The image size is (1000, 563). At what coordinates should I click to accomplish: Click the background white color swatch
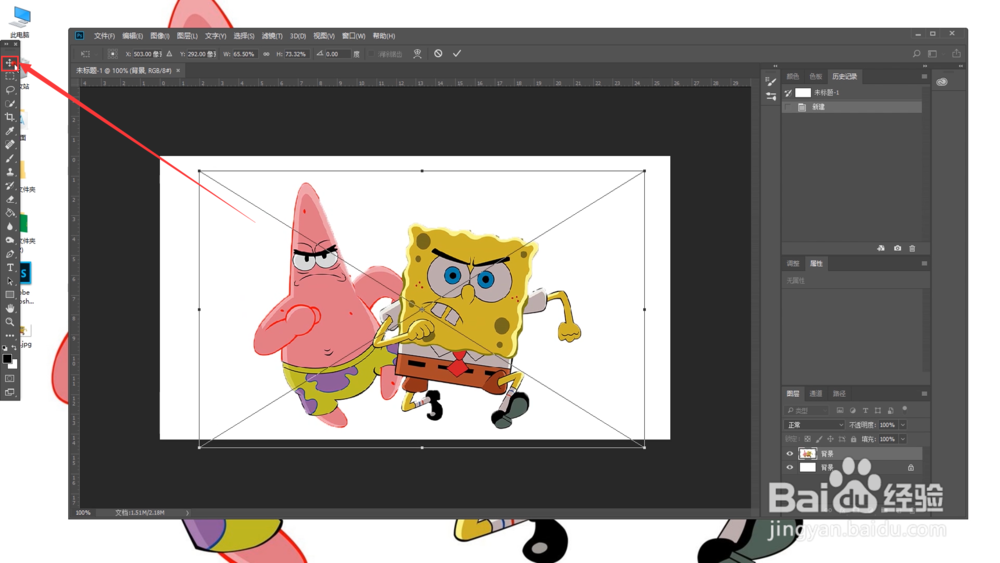[x=13, y=365]
